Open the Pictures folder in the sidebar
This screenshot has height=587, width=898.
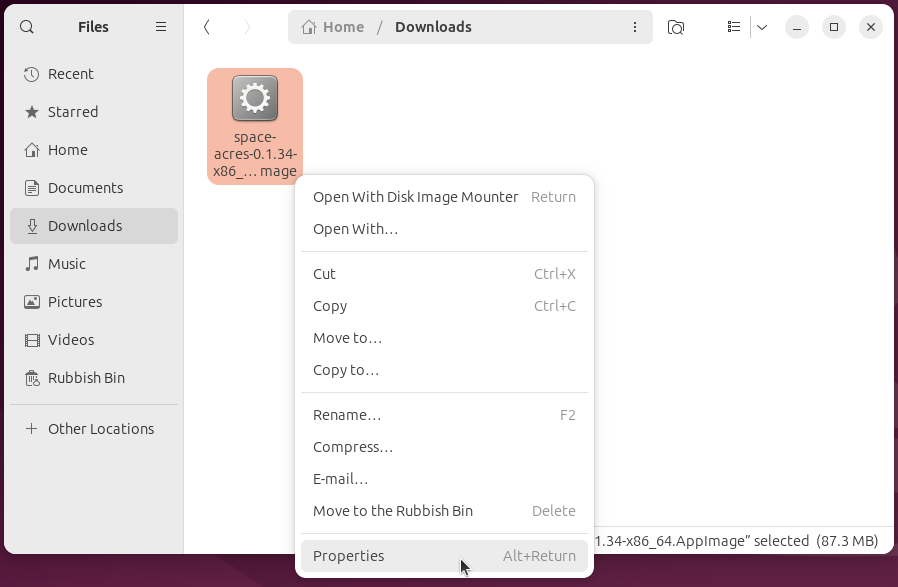76,302
